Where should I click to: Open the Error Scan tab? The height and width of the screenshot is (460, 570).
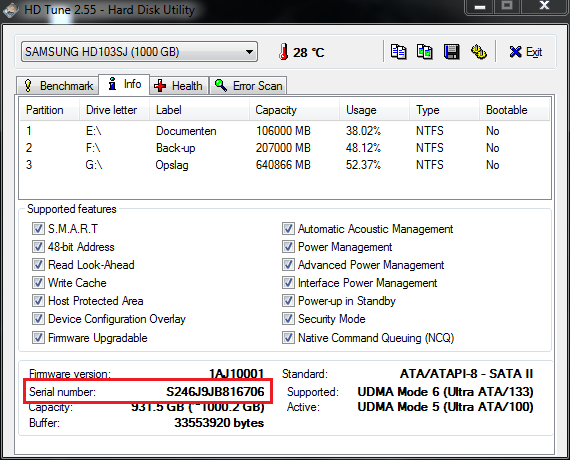click(249, 86)
